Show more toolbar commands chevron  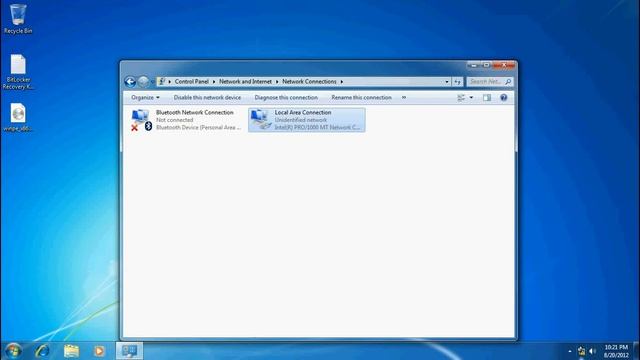(404, 98)
